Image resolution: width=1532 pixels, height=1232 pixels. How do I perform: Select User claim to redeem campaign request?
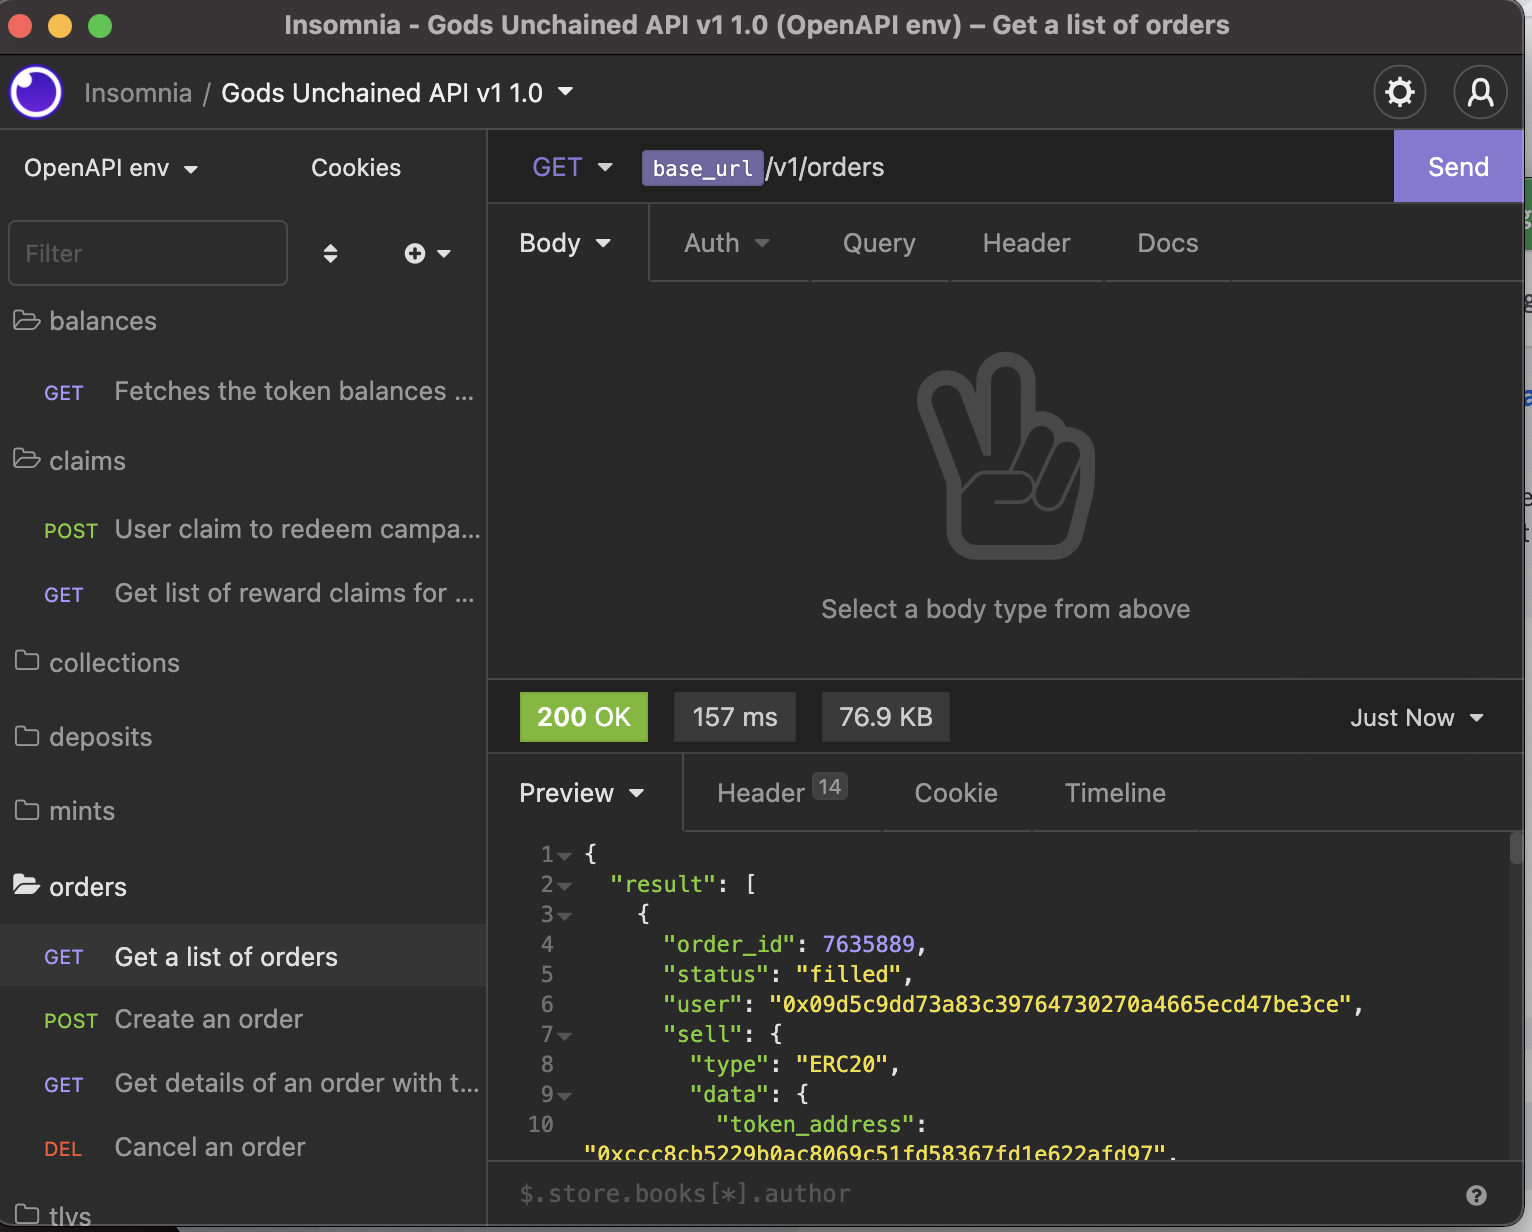click(x=243, y=530)
